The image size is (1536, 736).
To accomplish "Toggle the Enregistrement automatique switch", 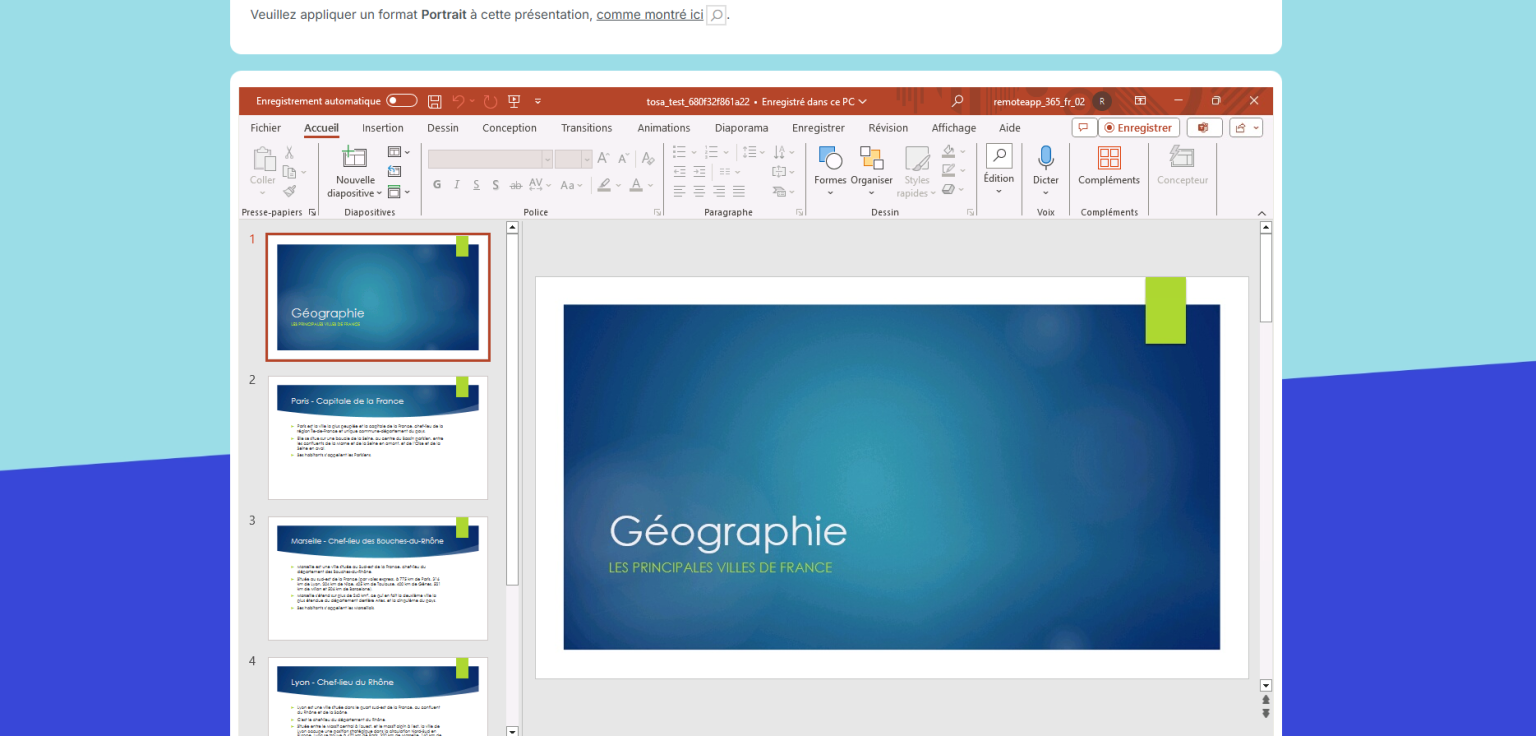I will [402, 101].
